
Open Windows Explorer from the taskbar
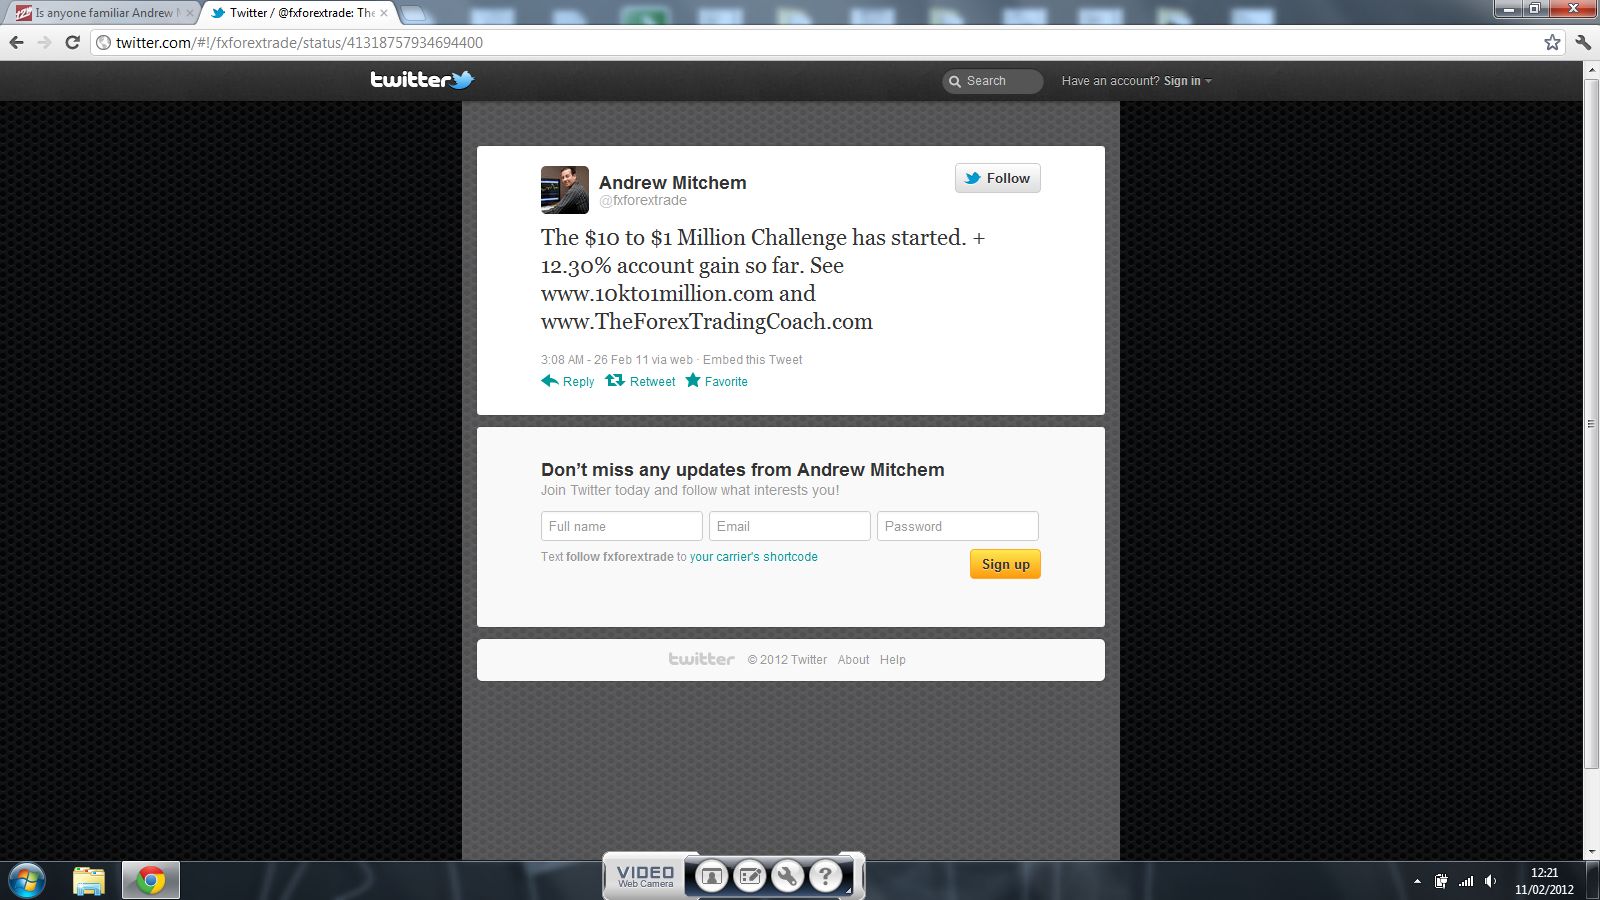[89, 881]
